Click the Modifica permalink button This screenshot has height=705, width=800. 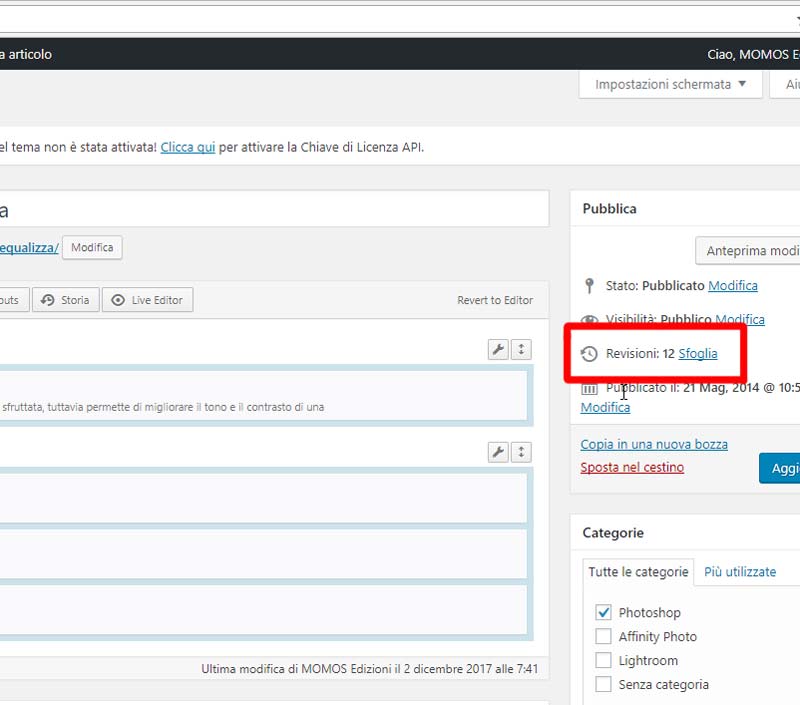pos(92,247)
